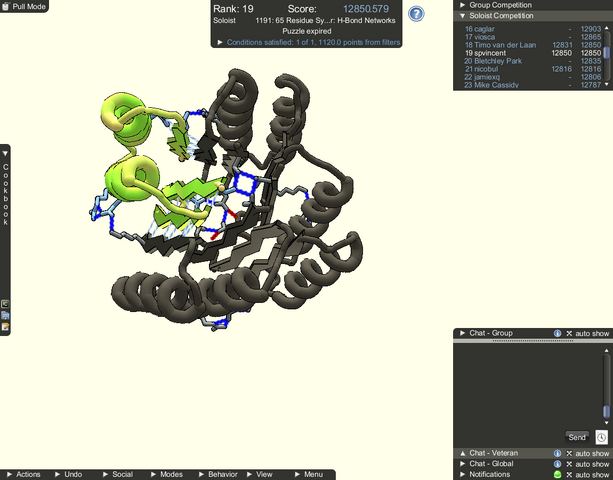Toggle auto show for Chat - Veteran
The width and height of the screenshot is (613, 480).
[588, 453]
